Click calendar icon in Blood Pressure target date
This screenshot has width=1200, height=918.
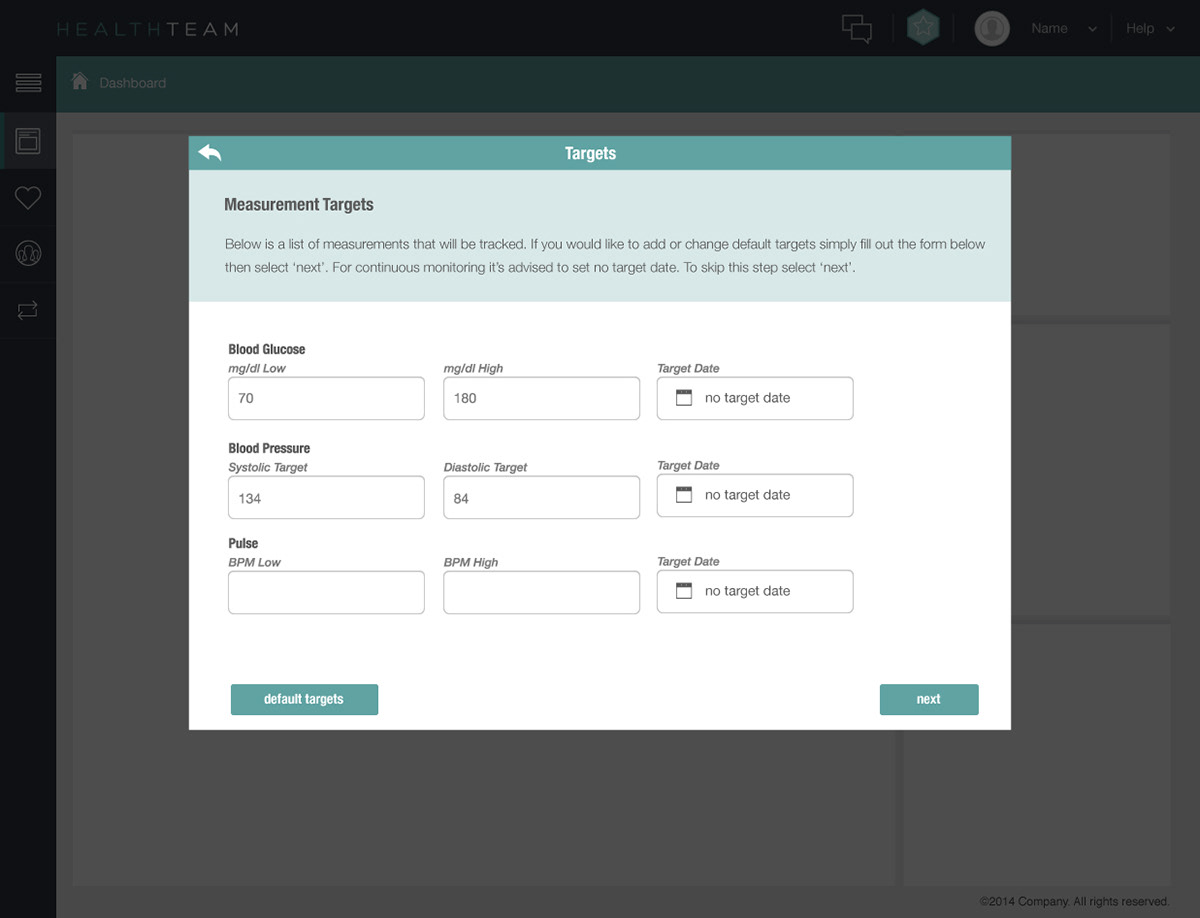pyautogui.click(x=684, y=495)
